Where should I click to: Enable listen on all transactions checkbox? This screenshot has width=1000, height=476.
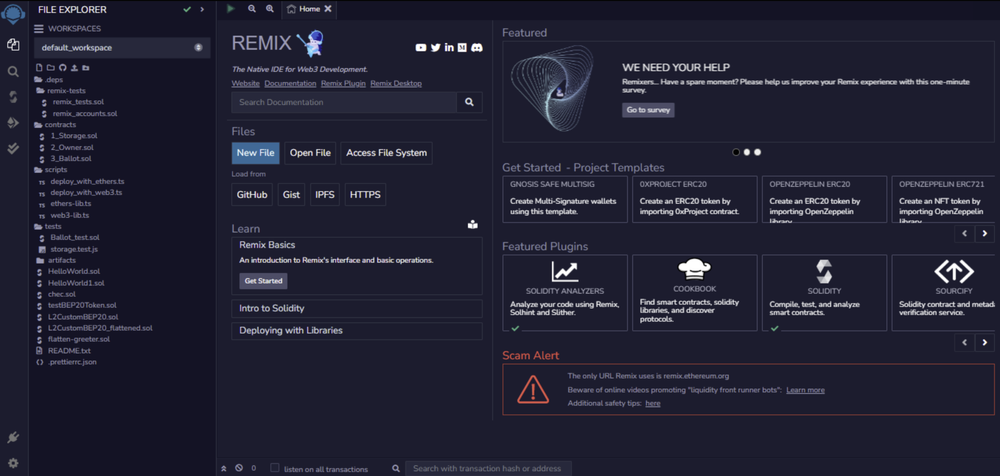coord(275,468)
